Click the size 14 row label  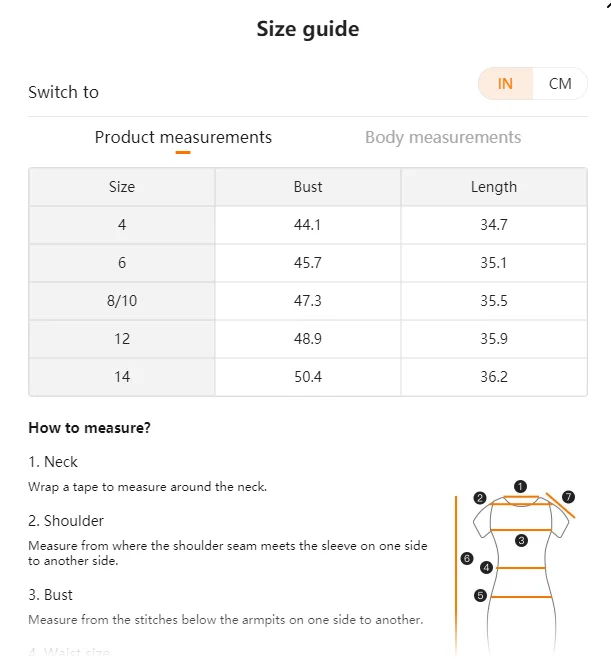(x=122, y=377)
